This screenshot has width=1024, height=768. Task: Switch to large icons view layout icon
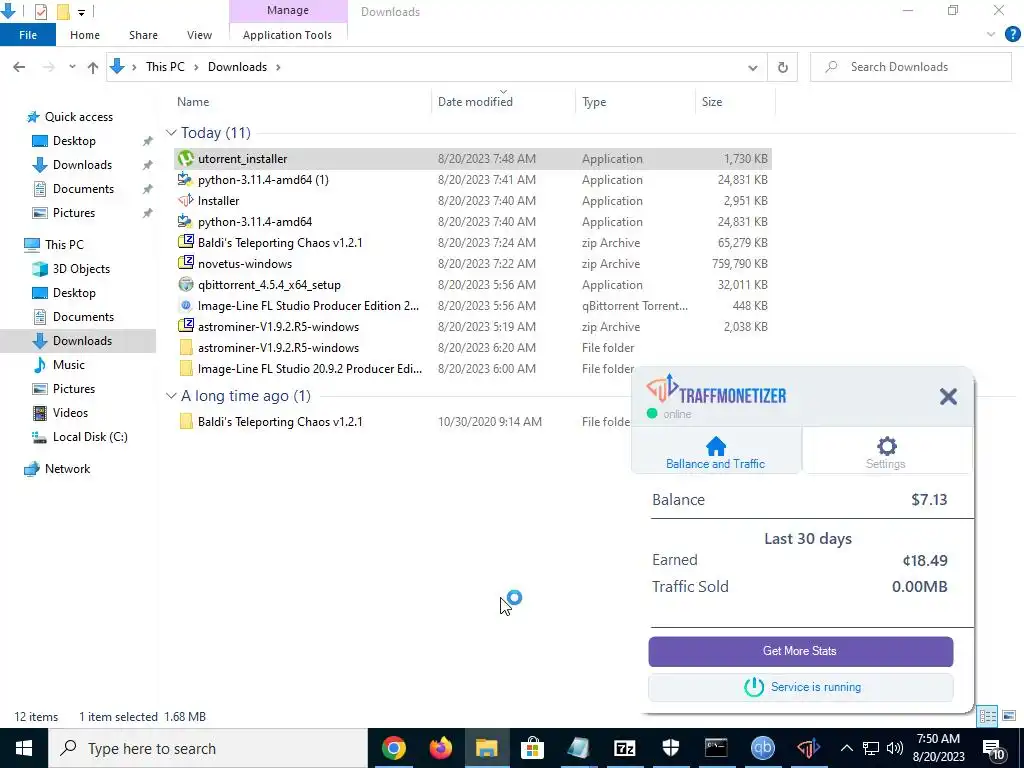tap(1009, 716)
